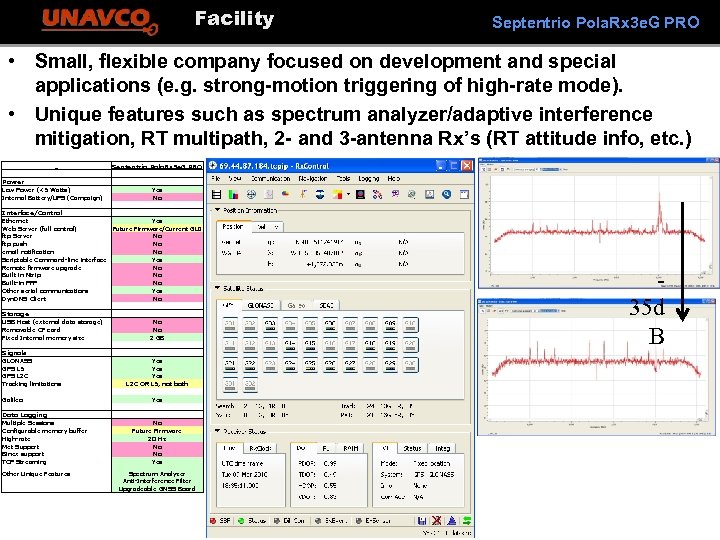Open the Help menu

click(x=394, y=178)
